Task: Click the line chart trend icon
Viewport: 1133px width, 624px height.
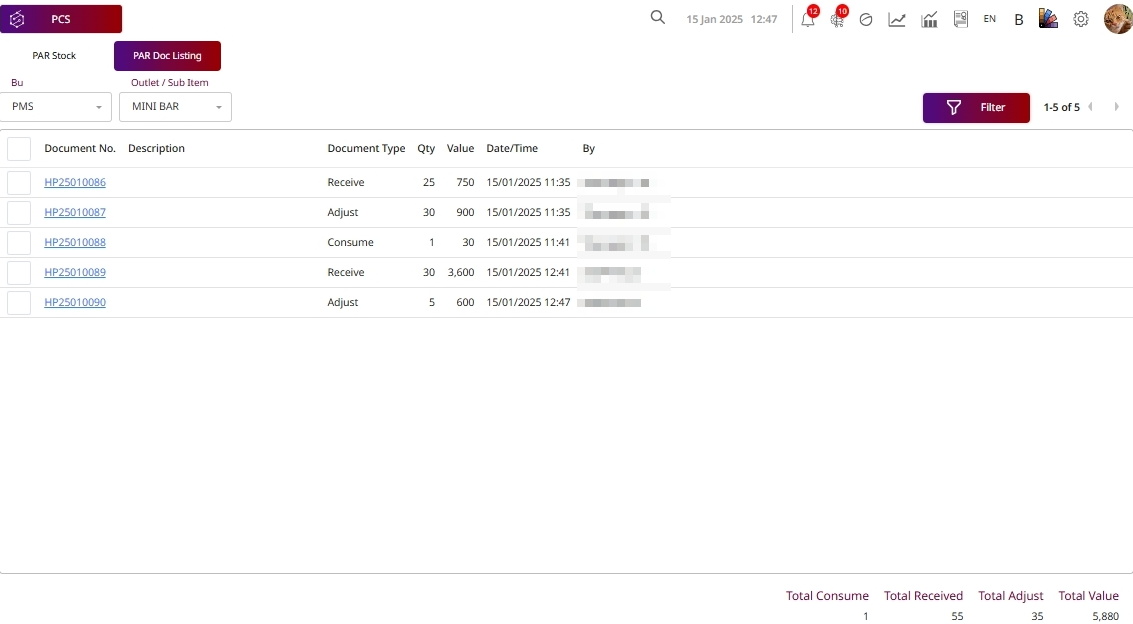Action: (897, 19)
